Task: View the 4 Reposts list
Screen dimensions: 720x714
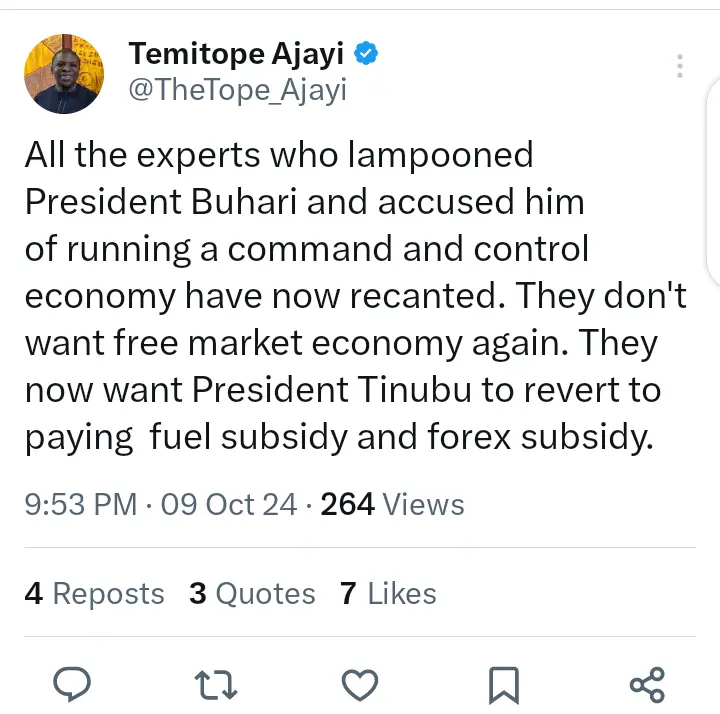Action: tap(94, 594)
